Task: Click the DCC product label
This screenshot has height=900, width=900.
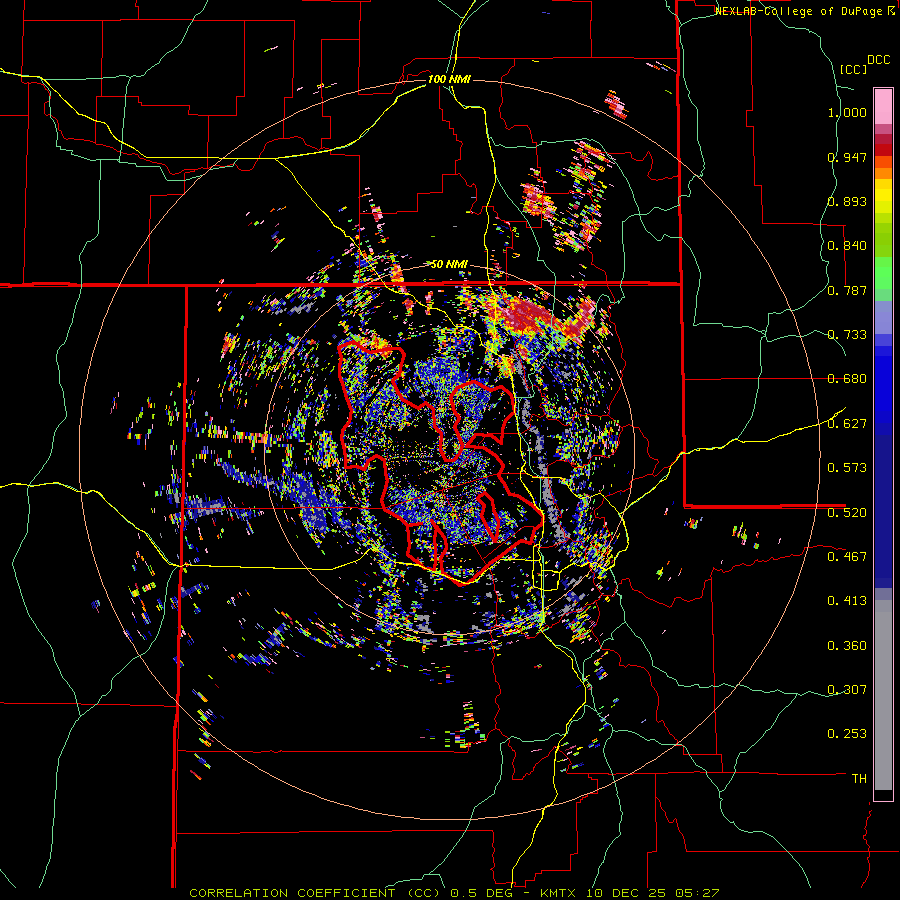Action: pyautogui.click(x=878, y=60)
